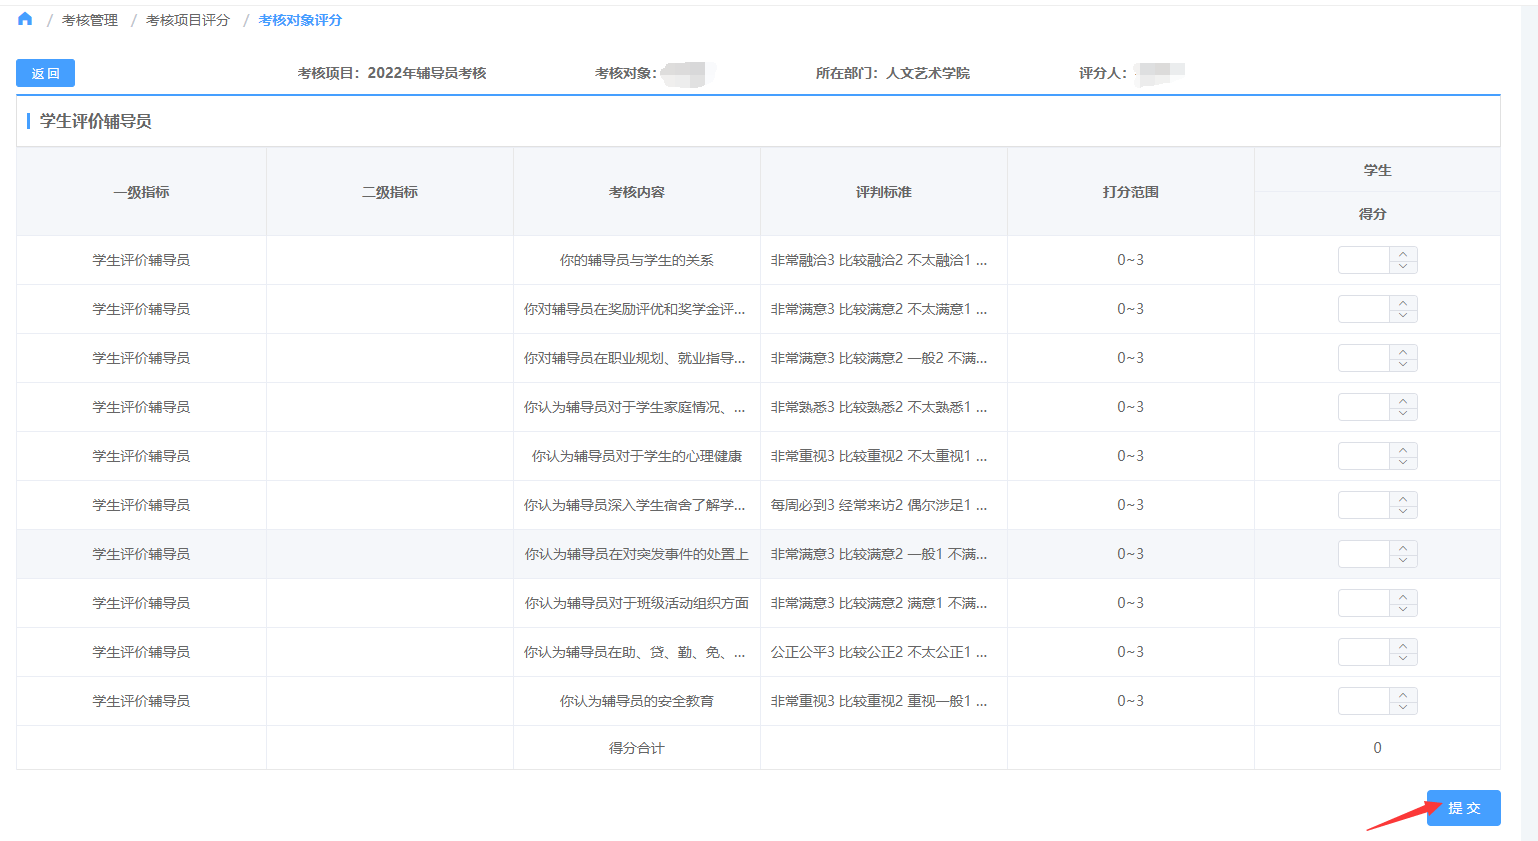Viewport: 1538px width, 841px height.
Task: Click the 二级指标 column header
Action: click(390, 192)
